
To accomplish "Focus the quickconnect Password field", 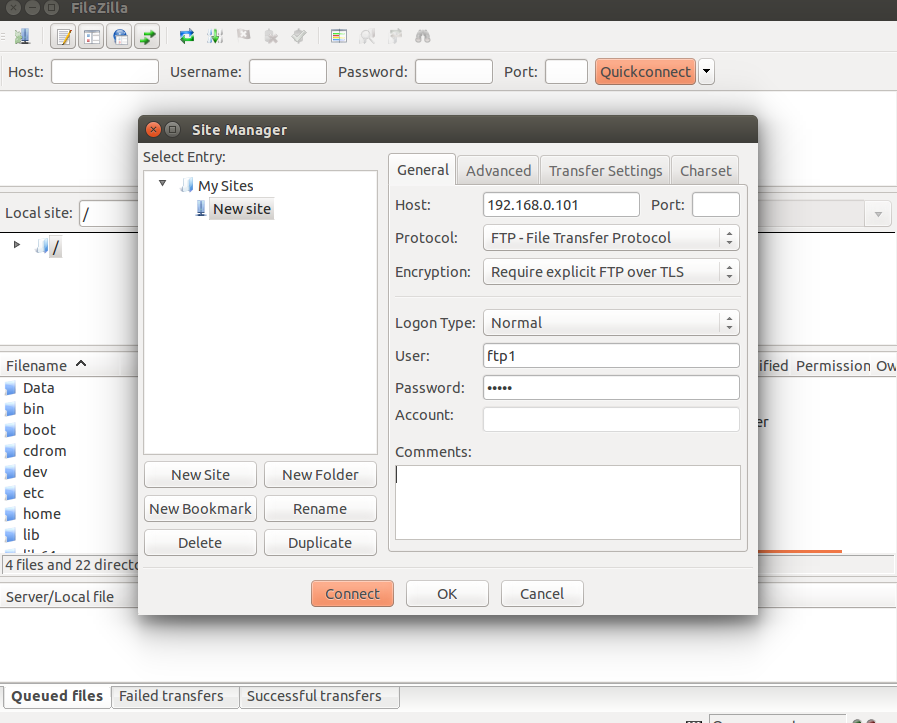I will (x=454, y=71).
